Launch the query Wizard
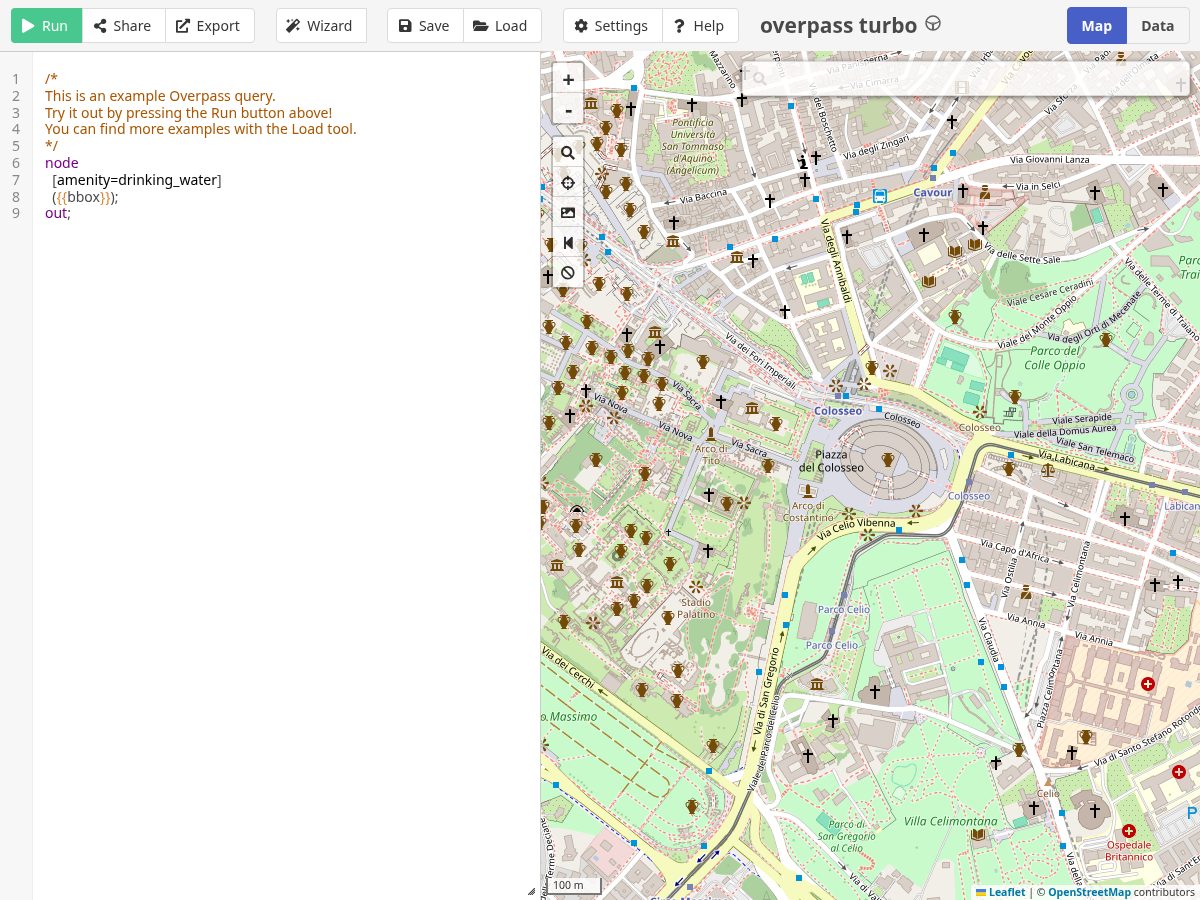This screenshot has height=900, width=1200. point(321,26)
